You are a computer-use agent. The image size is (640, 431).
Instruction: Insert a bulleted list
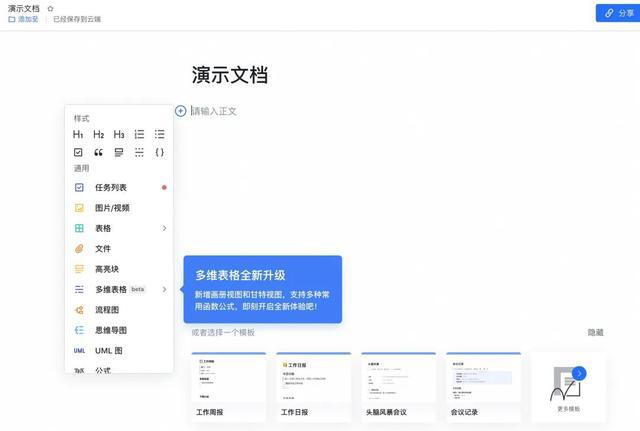160,134
